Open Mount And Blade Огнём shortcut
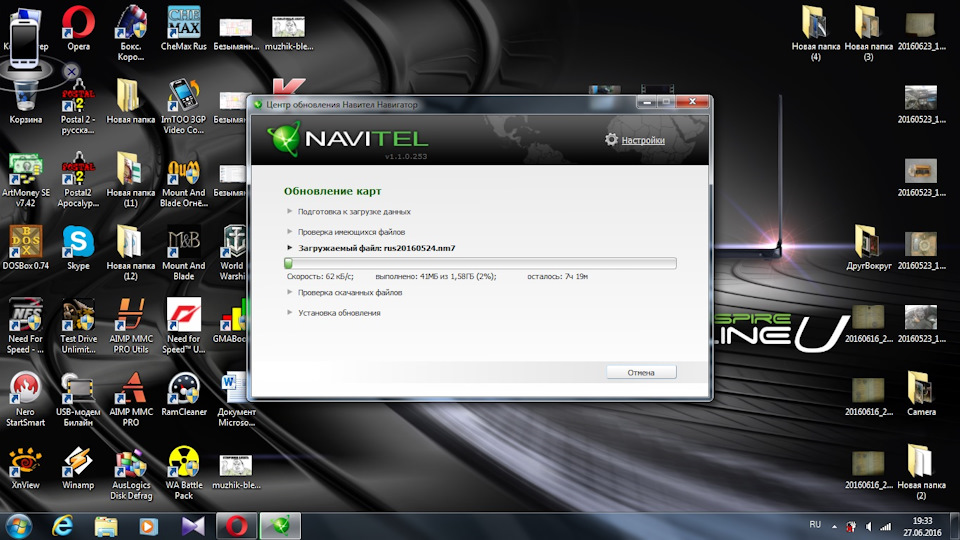 pos(184,181)
